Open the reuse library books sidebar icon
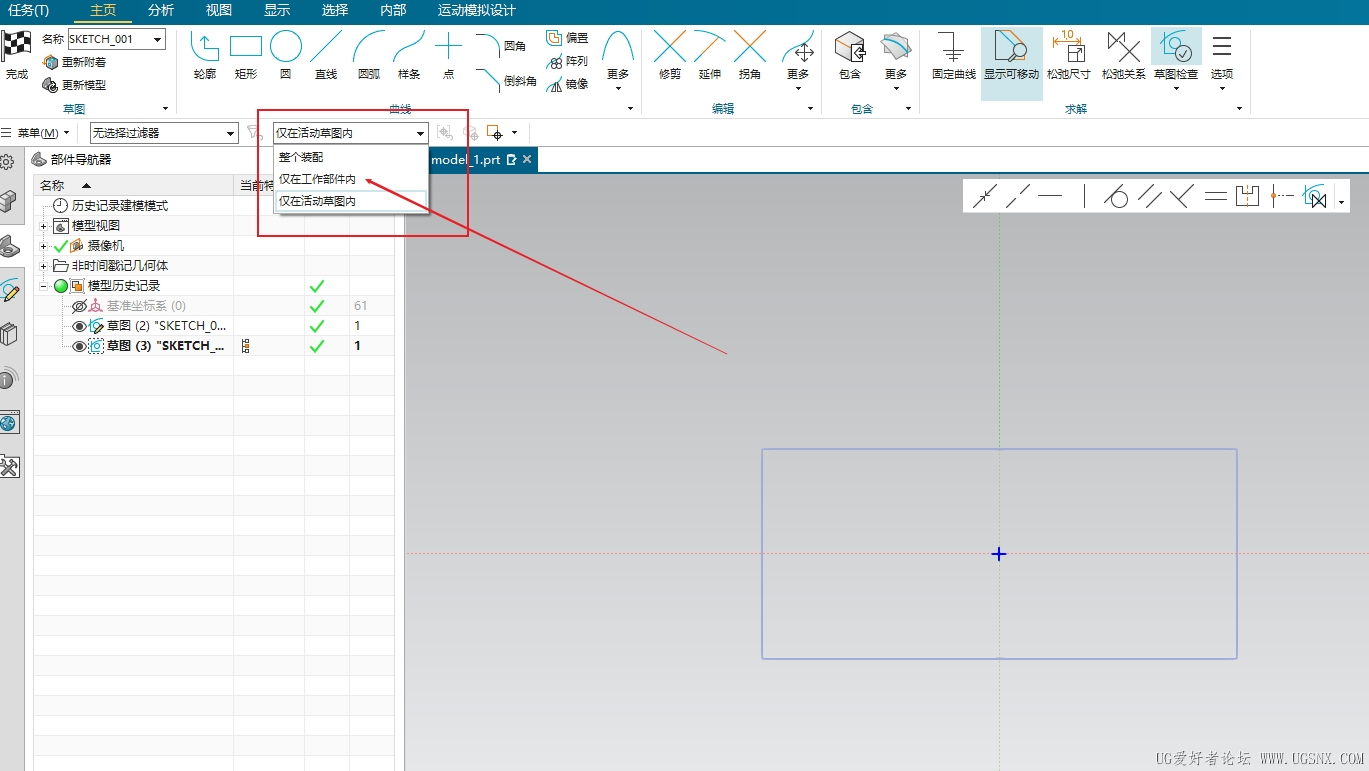The width and height of the screenshot is (1369, 771). (x=9, y=334)
